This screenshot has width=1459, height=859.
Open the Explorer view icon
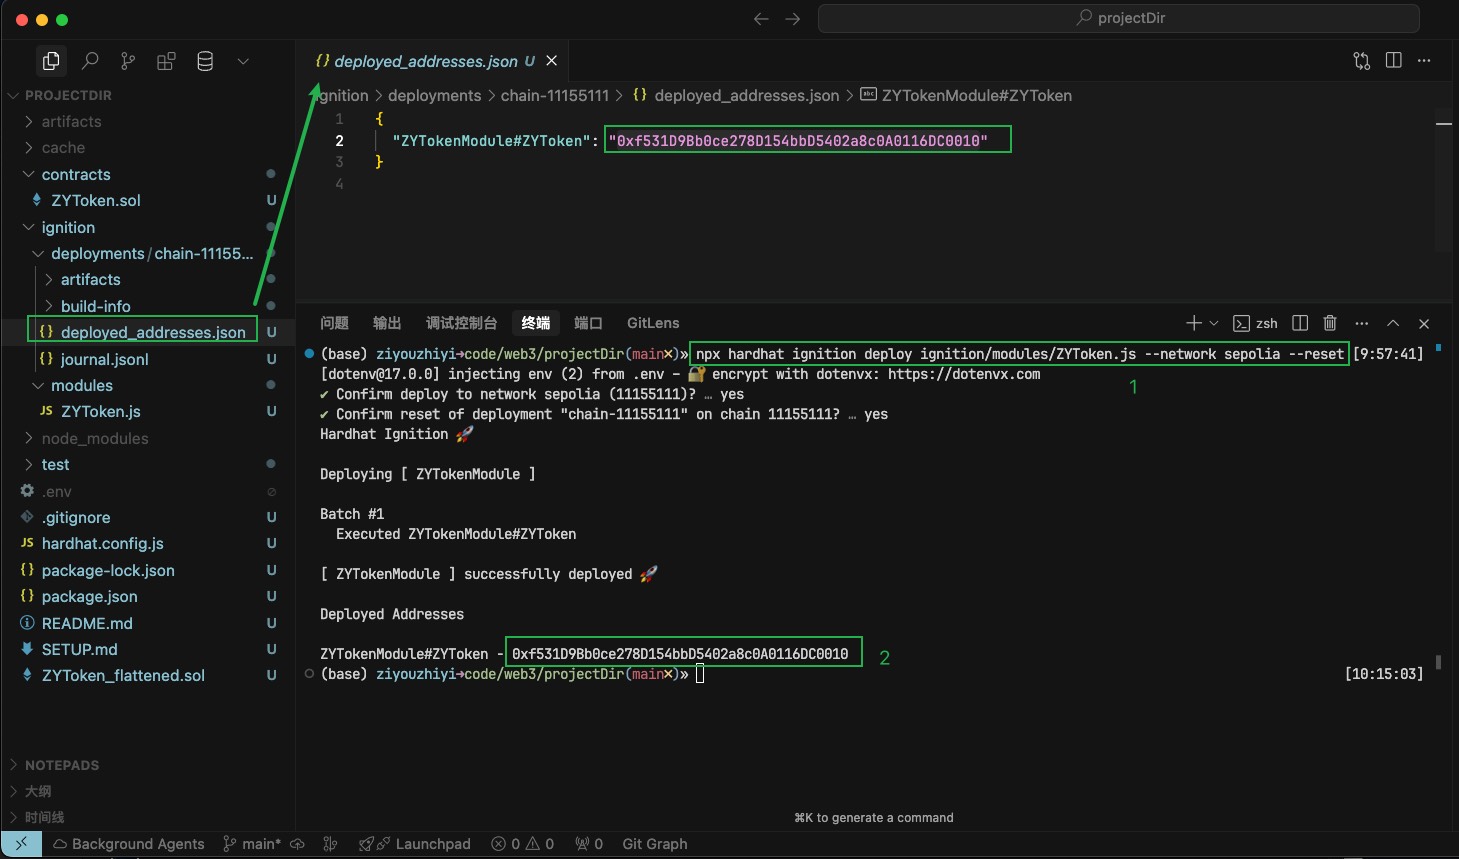[51, 61]
